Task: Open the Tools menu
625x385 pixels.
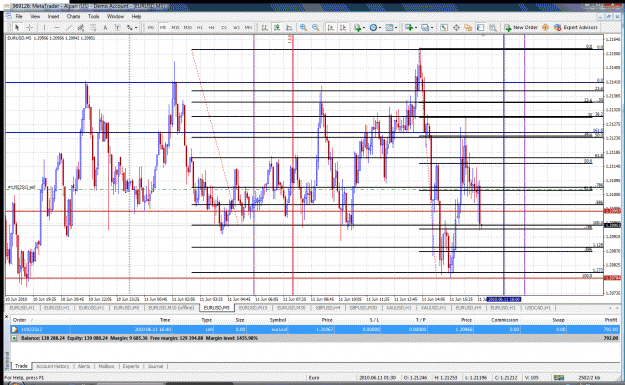Action: coord(93,16)
